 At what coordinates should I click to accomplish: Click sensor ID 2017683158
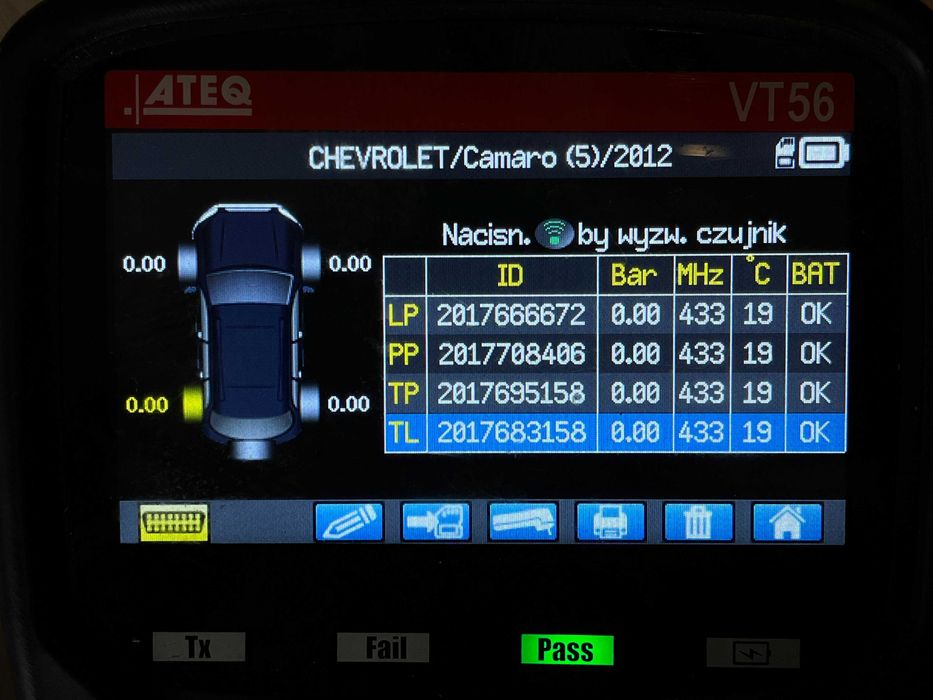[511, 432]
